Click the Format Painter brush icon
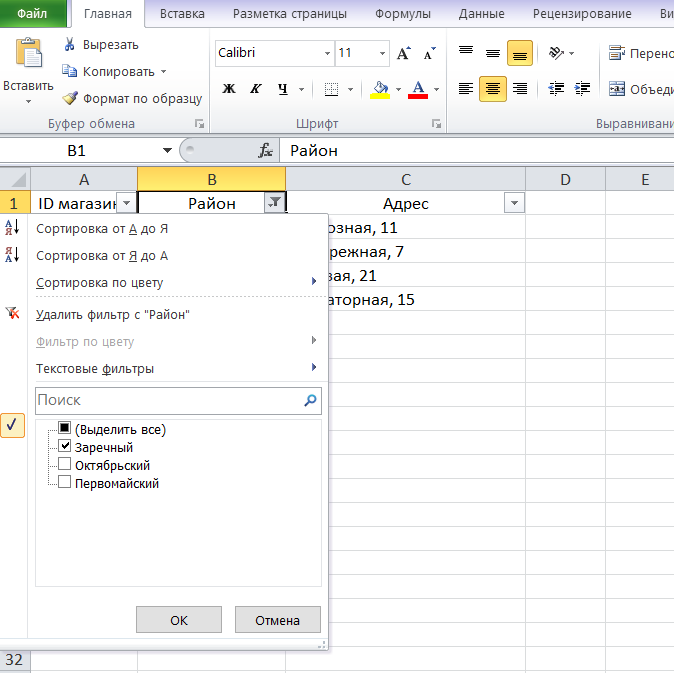The width and height of the screenshot is (674, 673). (70, 98)
